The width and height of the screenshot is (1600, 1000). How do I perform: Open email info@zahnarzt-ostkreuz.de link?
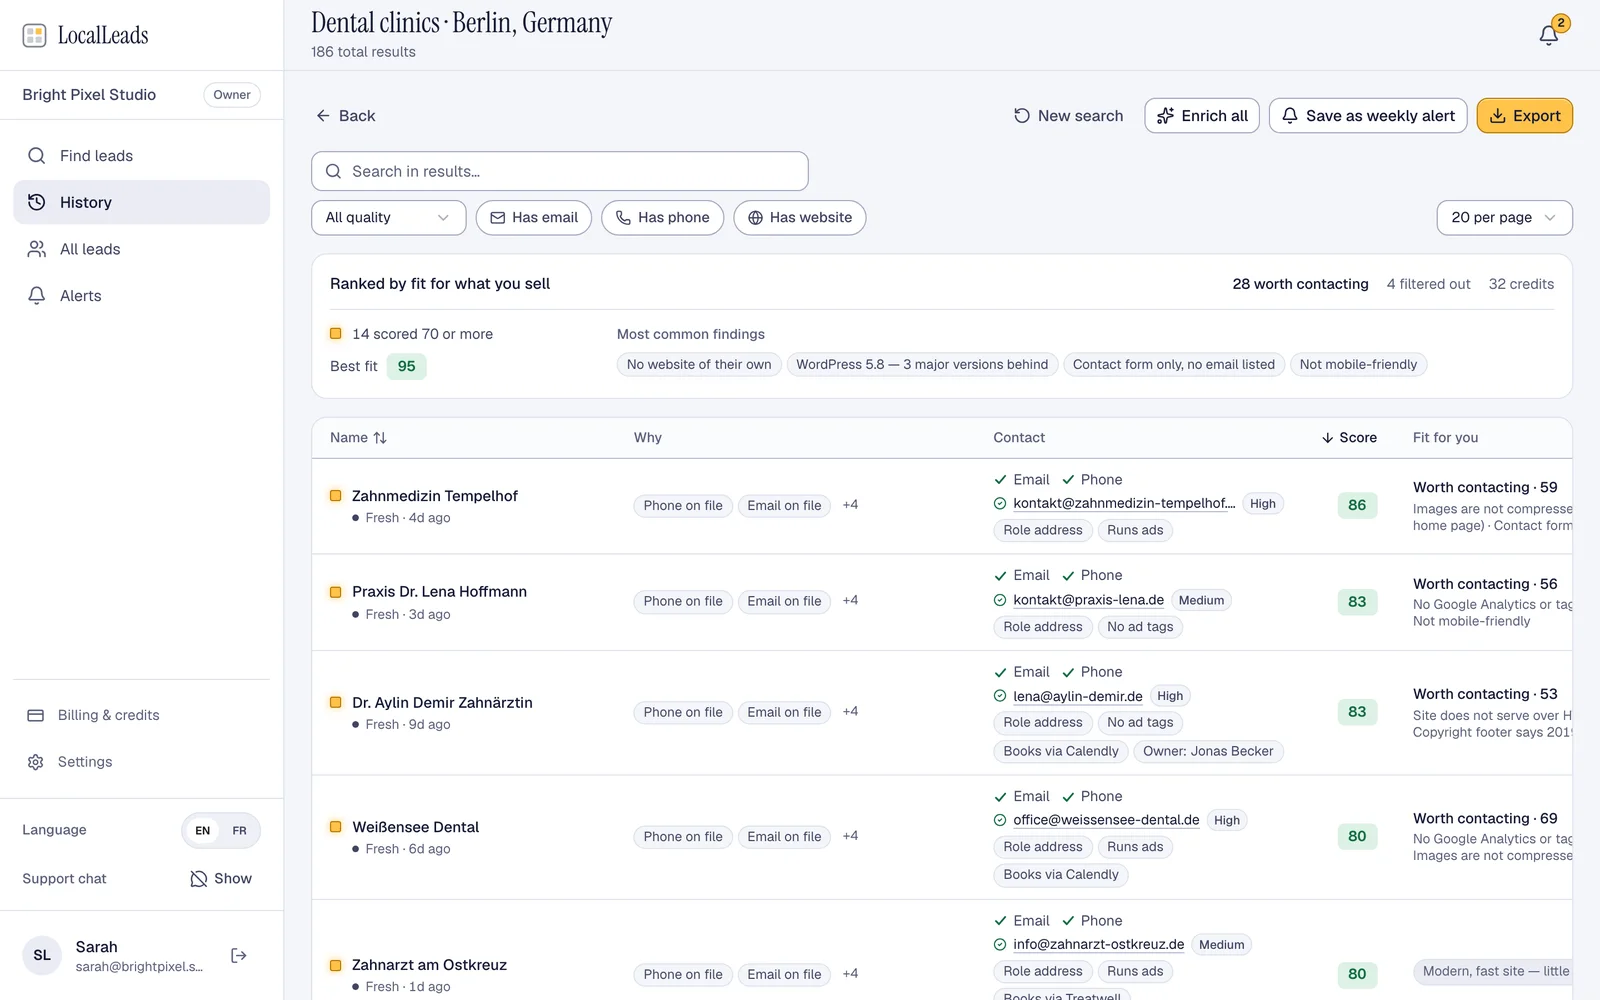click(x=1098, y=945)
